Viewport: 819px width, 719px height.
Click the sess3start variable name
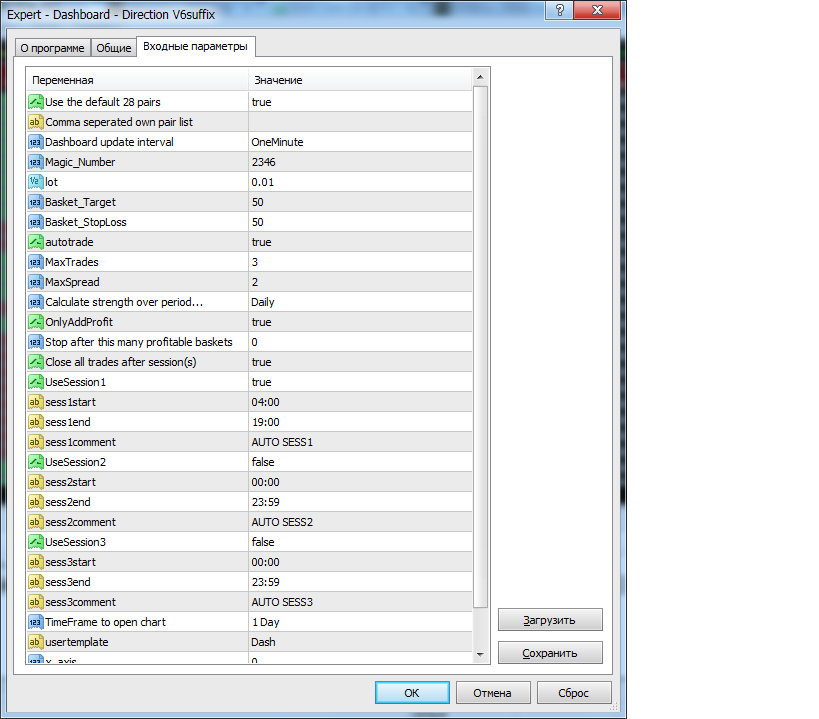click(x=71, y=562)
